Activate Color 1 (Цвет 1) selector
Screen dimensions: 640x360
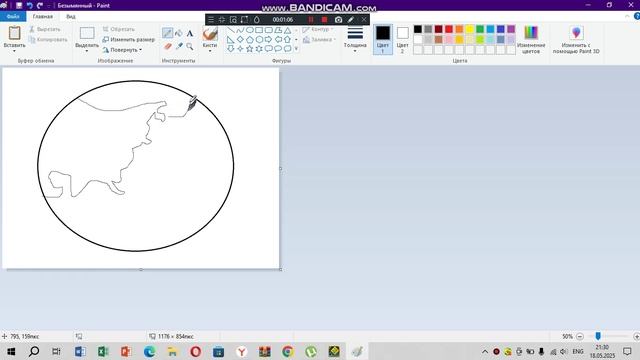tap(383, 40)
